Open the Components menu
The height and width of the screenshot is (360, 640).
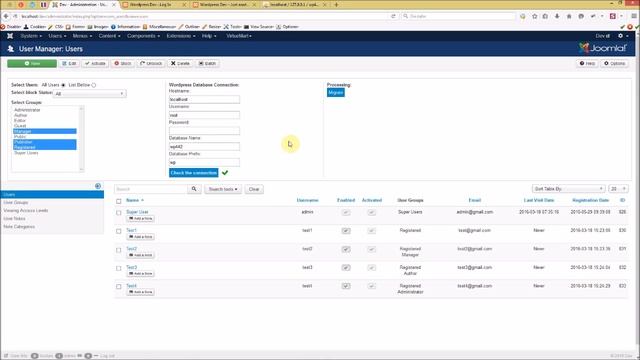[x=143, y=36]
